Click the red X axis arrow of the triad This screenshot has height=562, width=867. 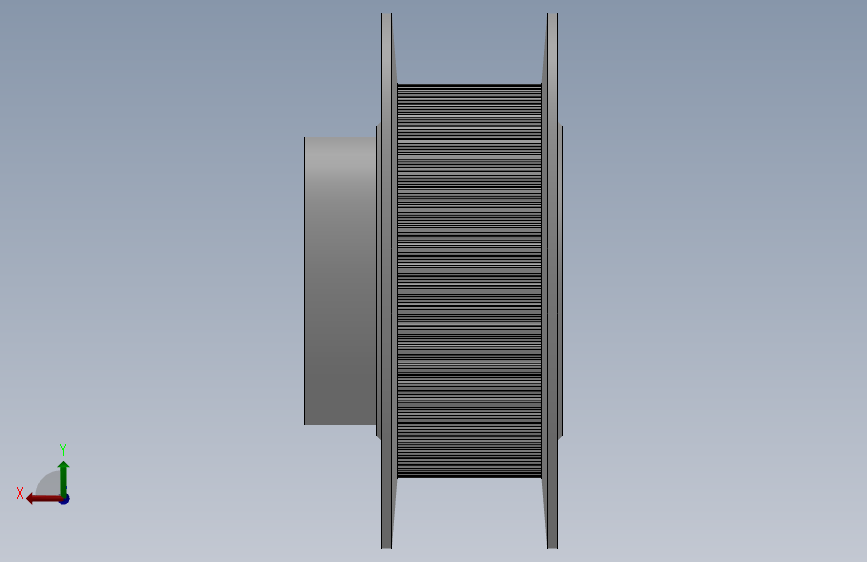pos(44,499)
